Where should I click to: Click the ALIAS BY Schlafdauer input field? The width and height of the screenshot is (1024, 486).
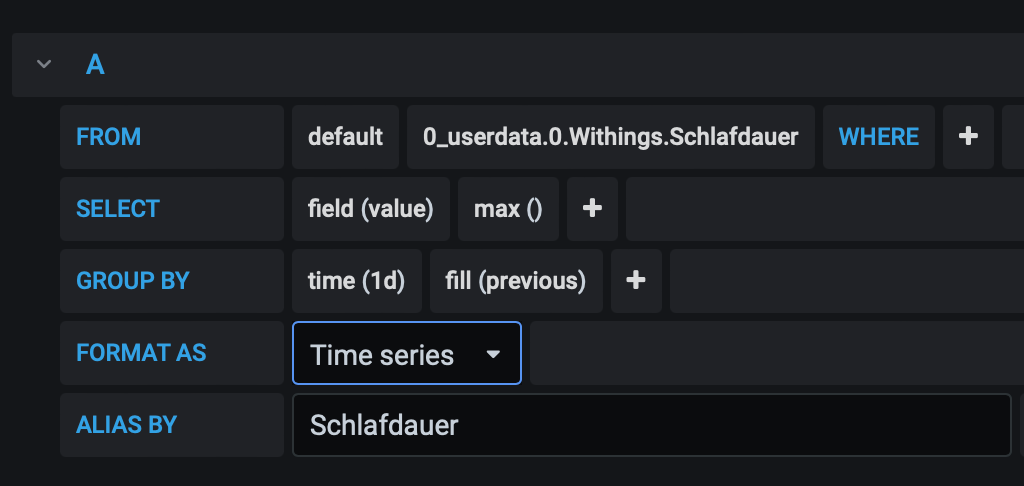[652, 425]
